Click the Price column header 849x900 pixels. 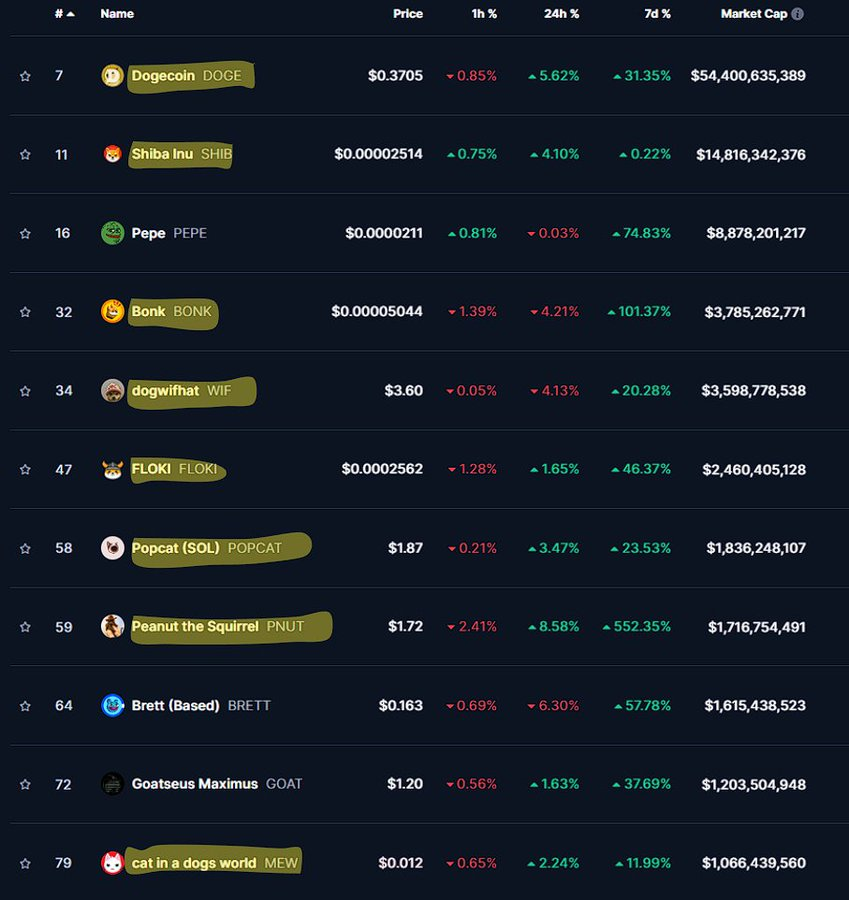(407, 14)
